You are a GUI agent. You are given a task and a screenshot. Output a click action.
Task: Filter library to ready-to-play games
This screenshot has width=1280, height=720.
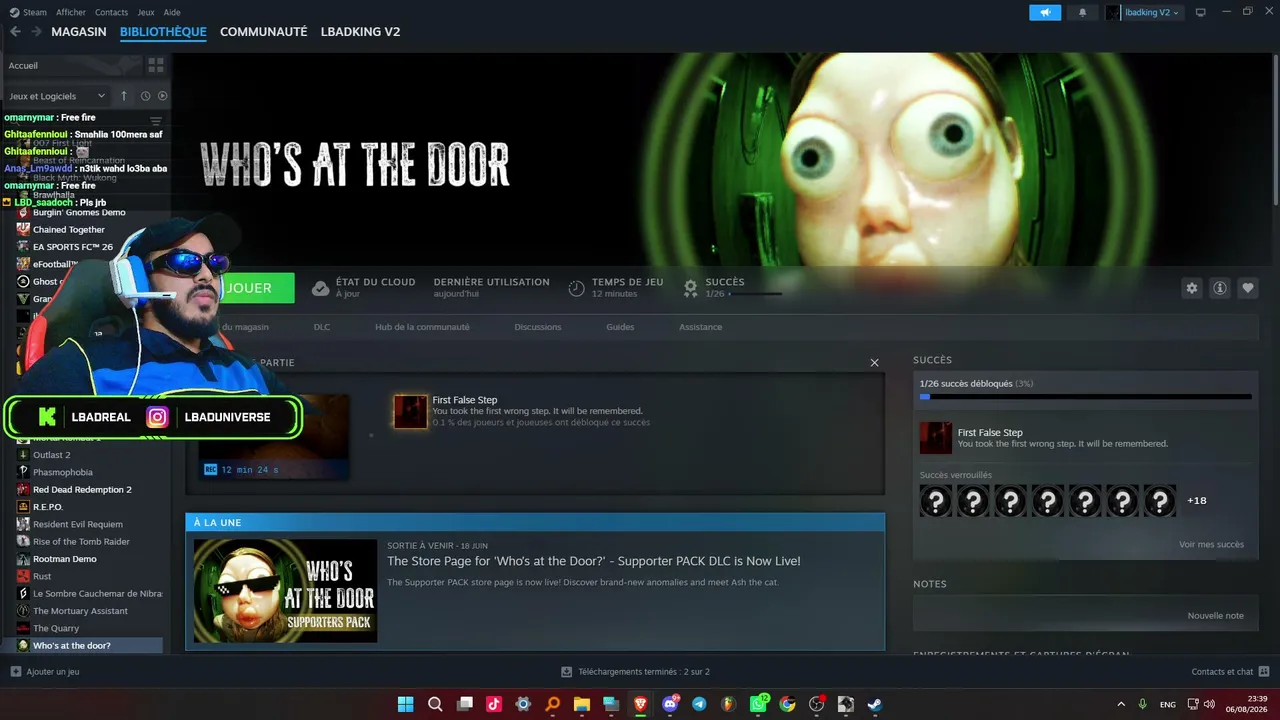[163, 96]
